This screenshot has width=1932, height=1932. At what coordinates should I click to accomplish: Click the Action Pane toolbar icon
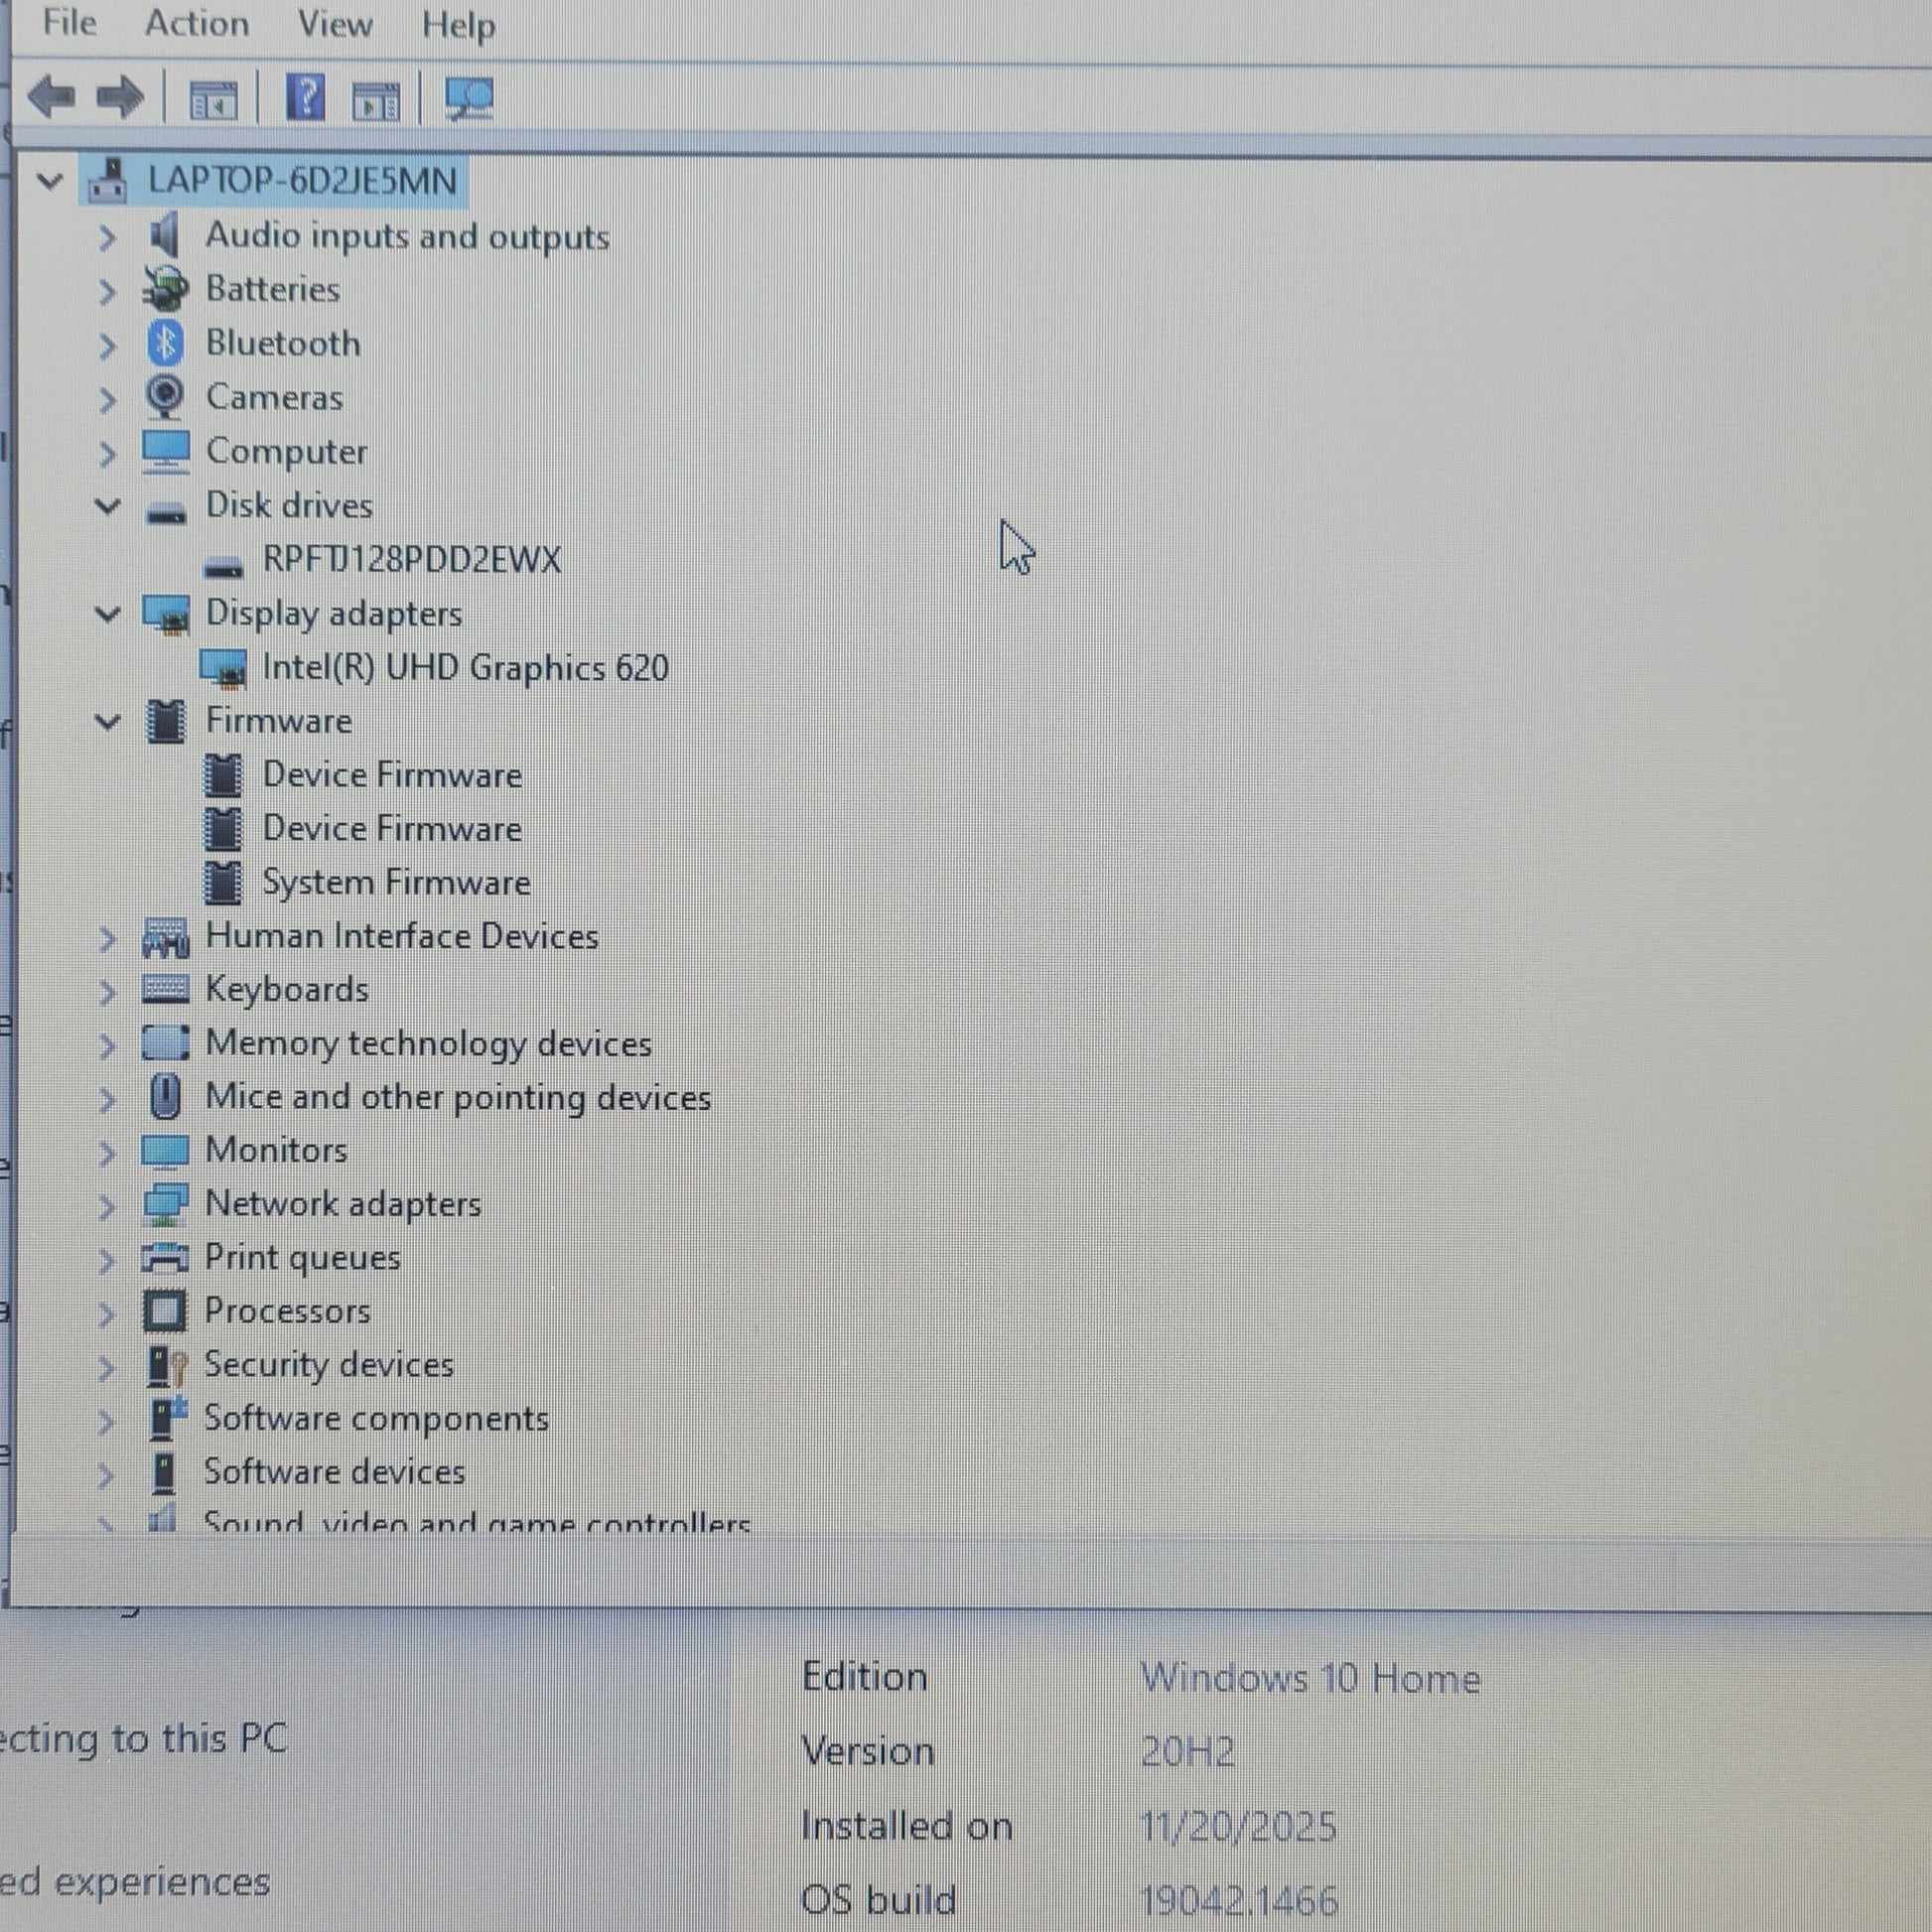pyautogui.click(x=376, y=100)
